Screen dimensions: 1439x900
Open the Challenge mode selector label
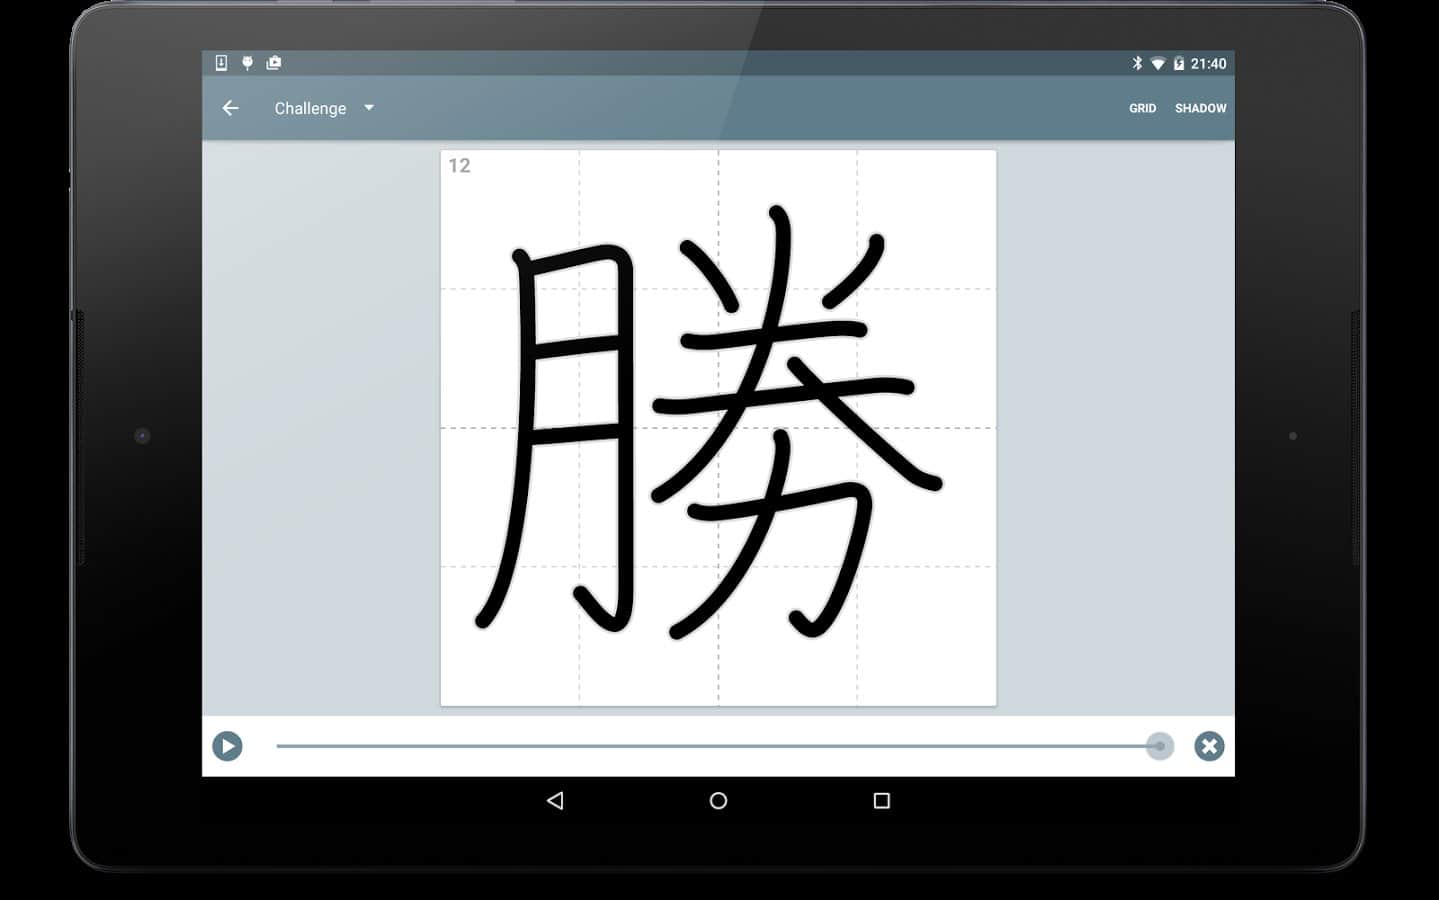310,108
